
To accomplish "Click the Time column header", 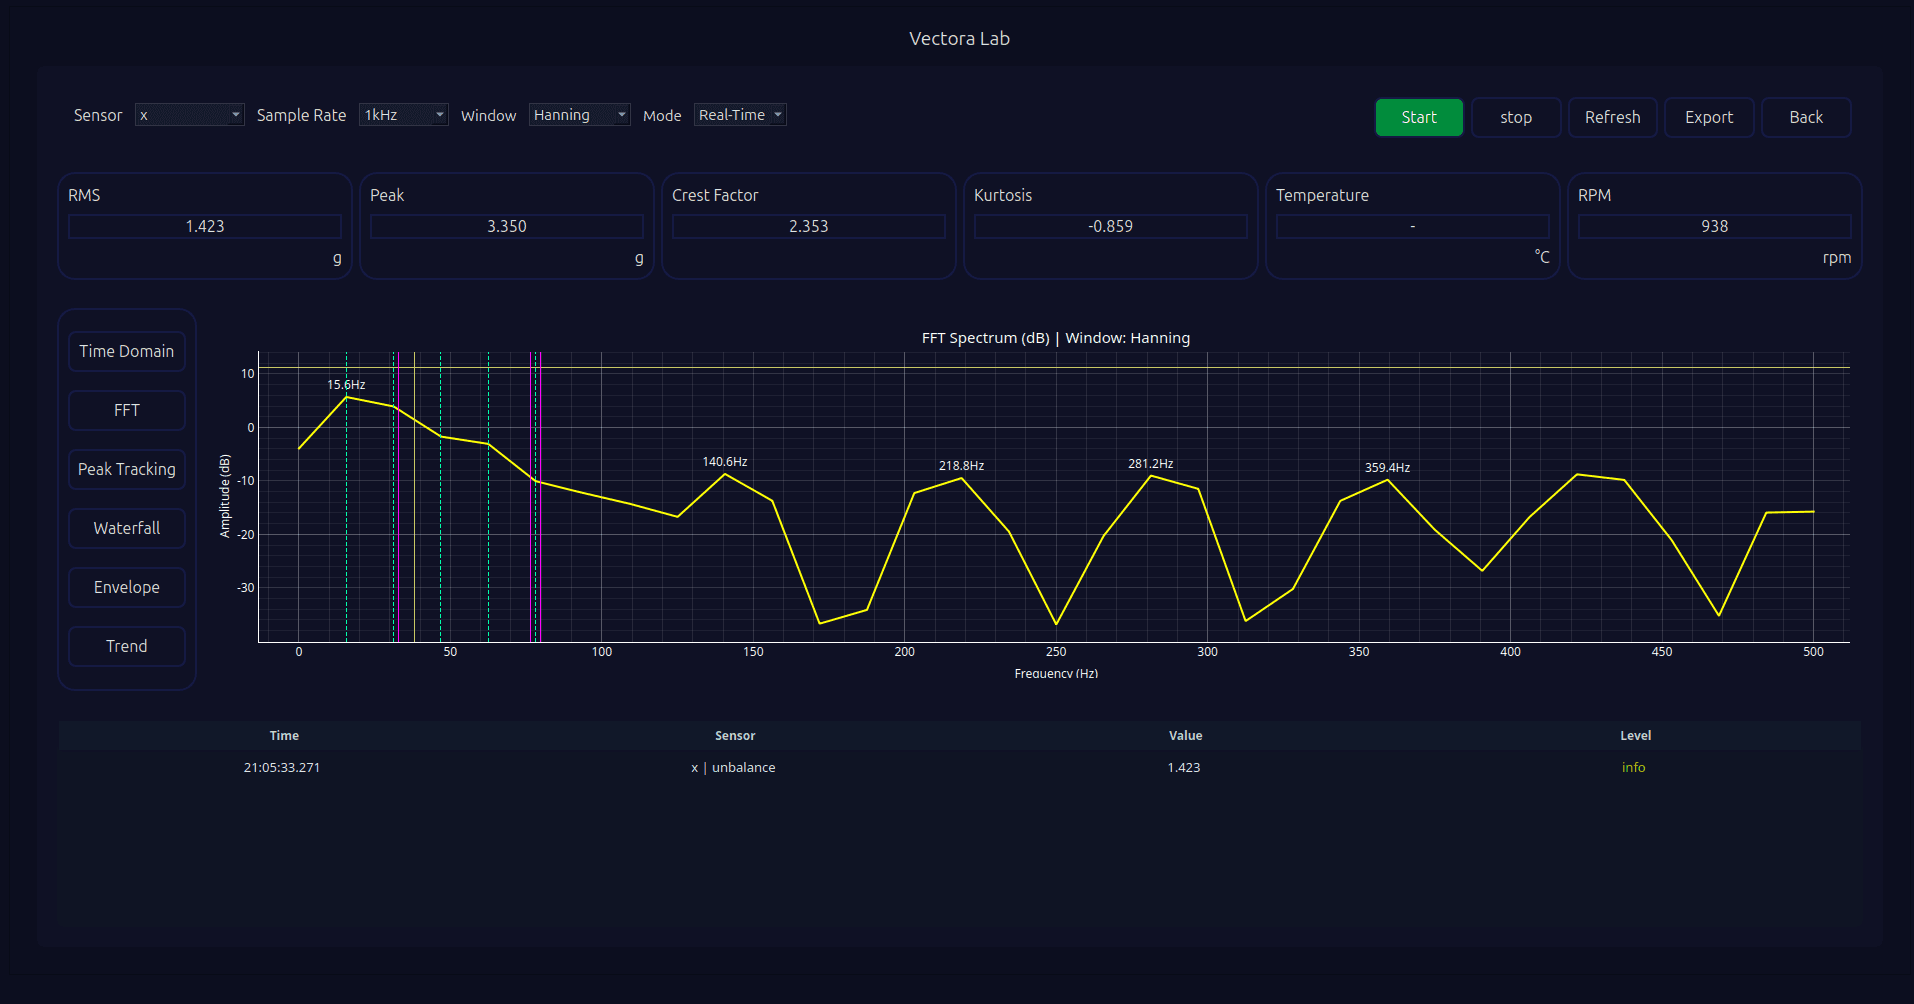I will coord(284,735).
